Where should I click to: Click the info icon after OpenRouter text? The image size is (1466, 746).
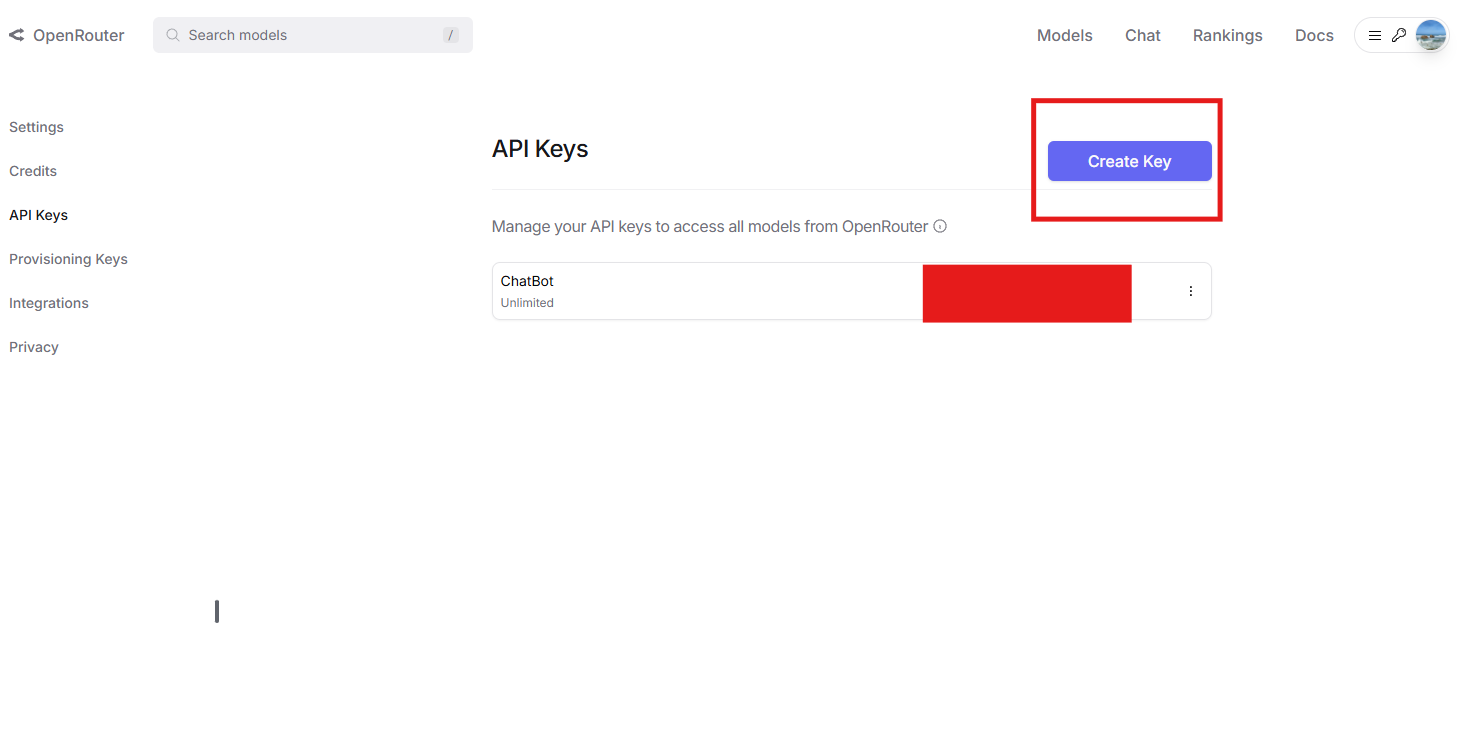(x=940, y=226)
